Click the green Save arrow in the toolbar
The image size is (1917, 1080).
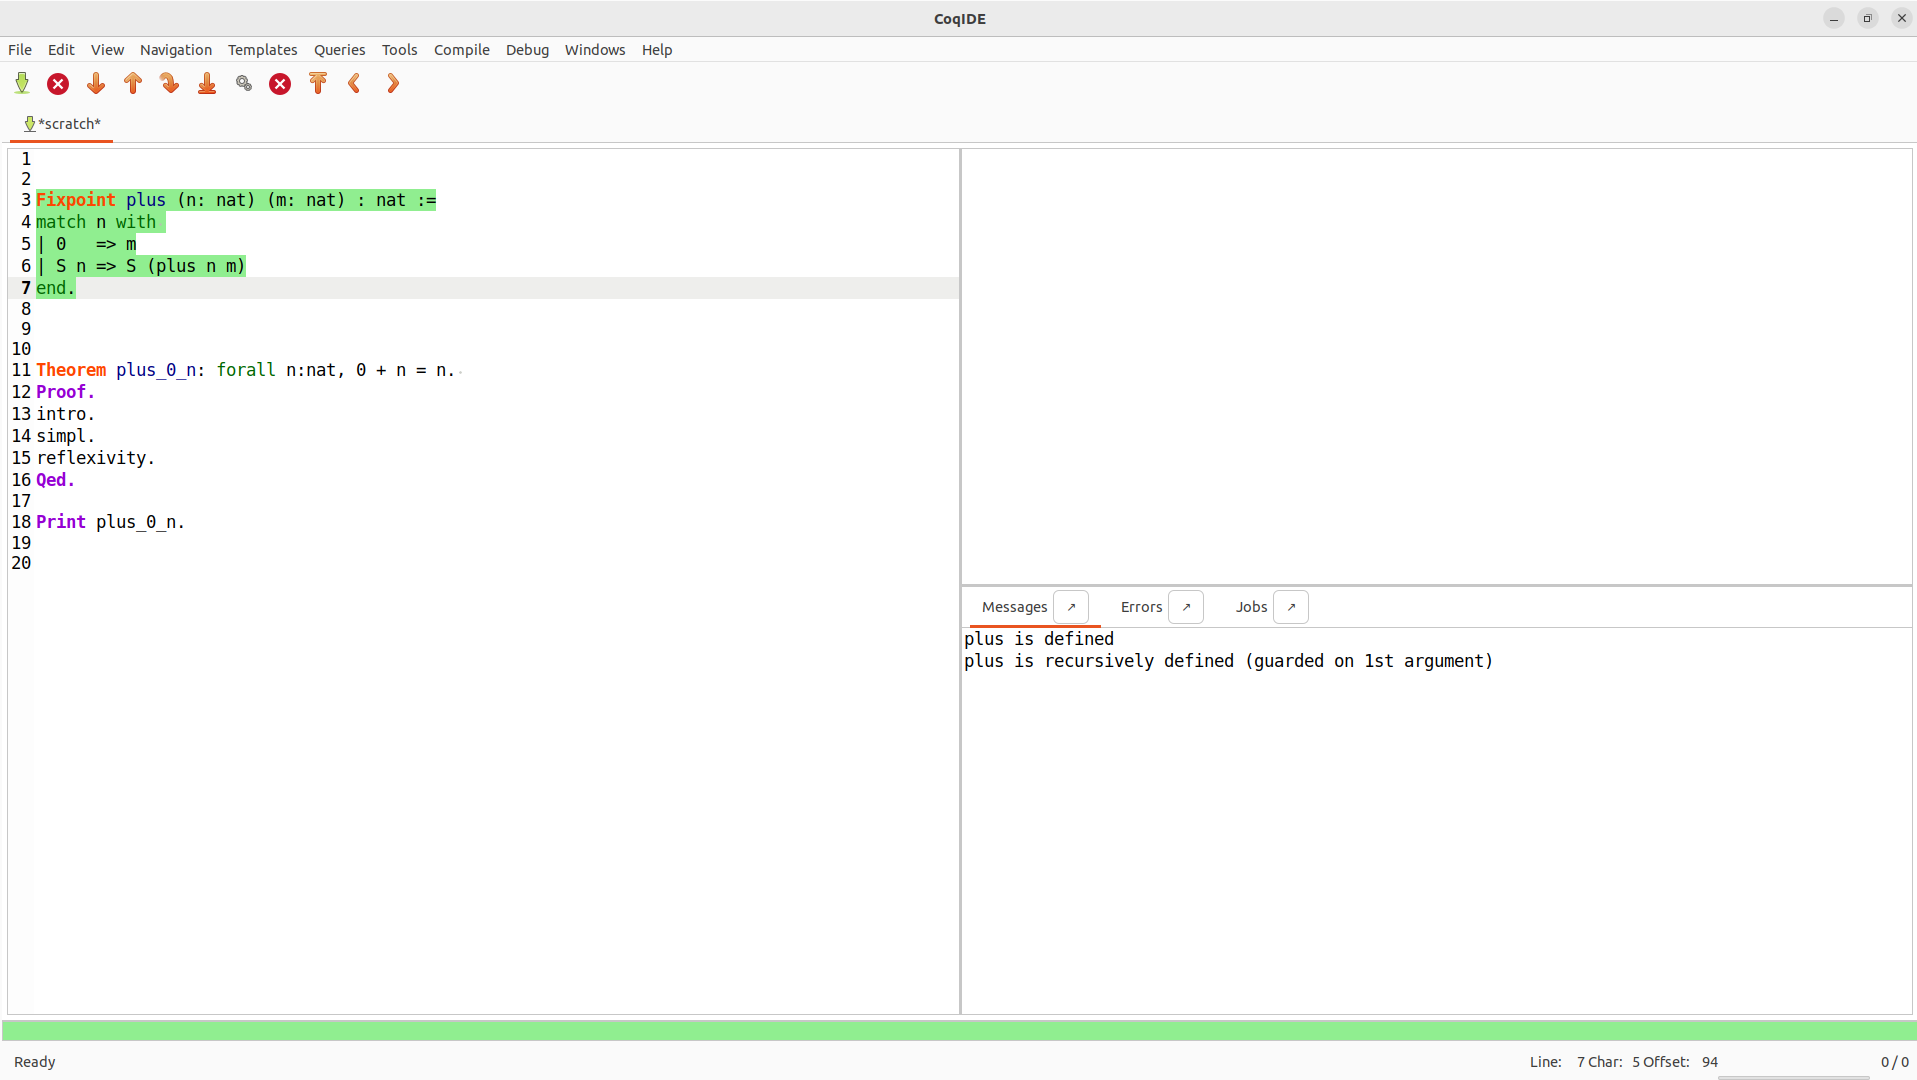tap(22, 84)
